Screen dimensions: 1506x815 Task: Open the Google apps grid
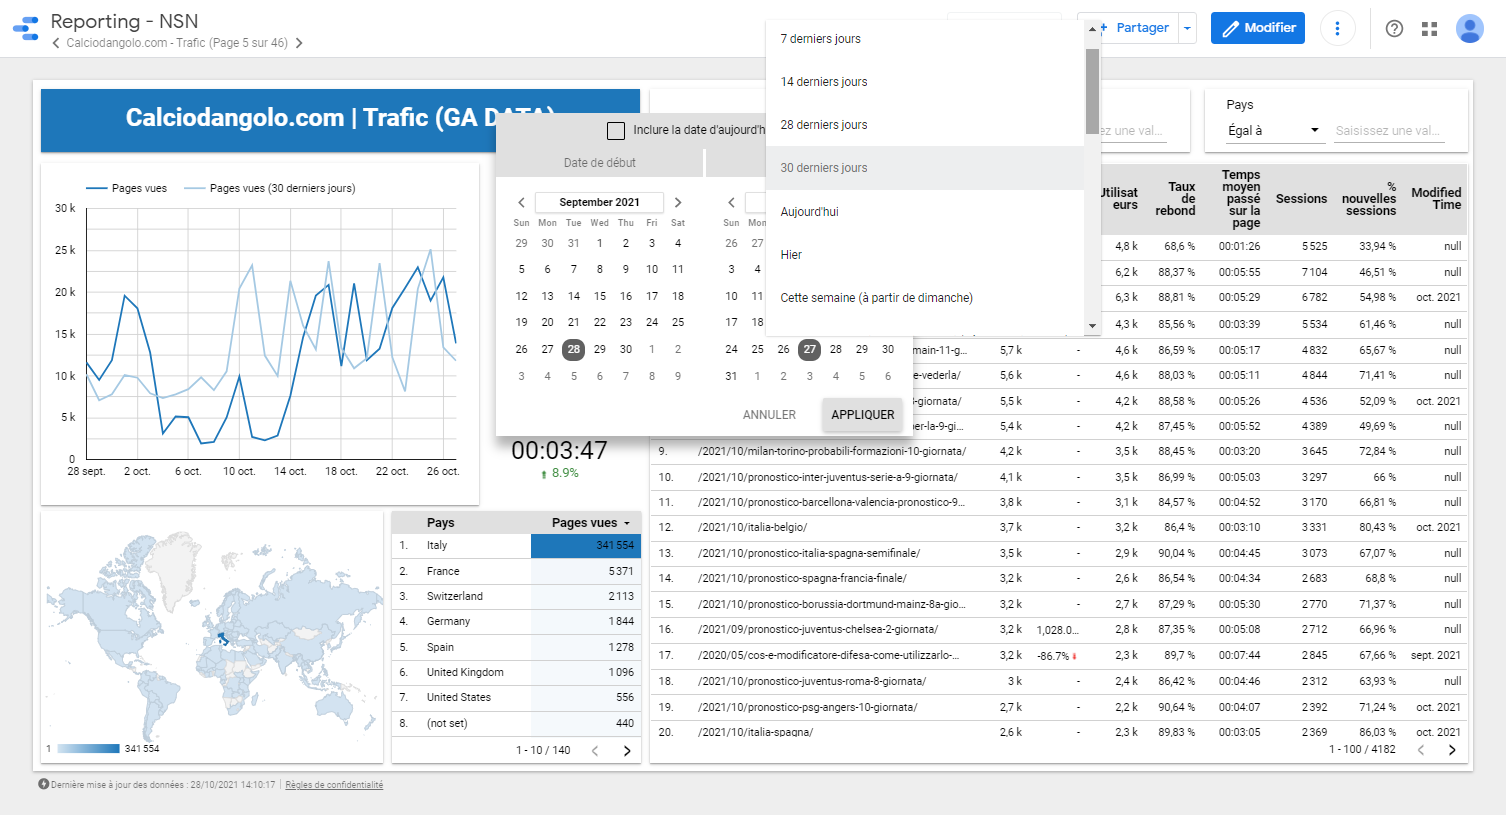pyautogui.click(x=1430, y=29)
